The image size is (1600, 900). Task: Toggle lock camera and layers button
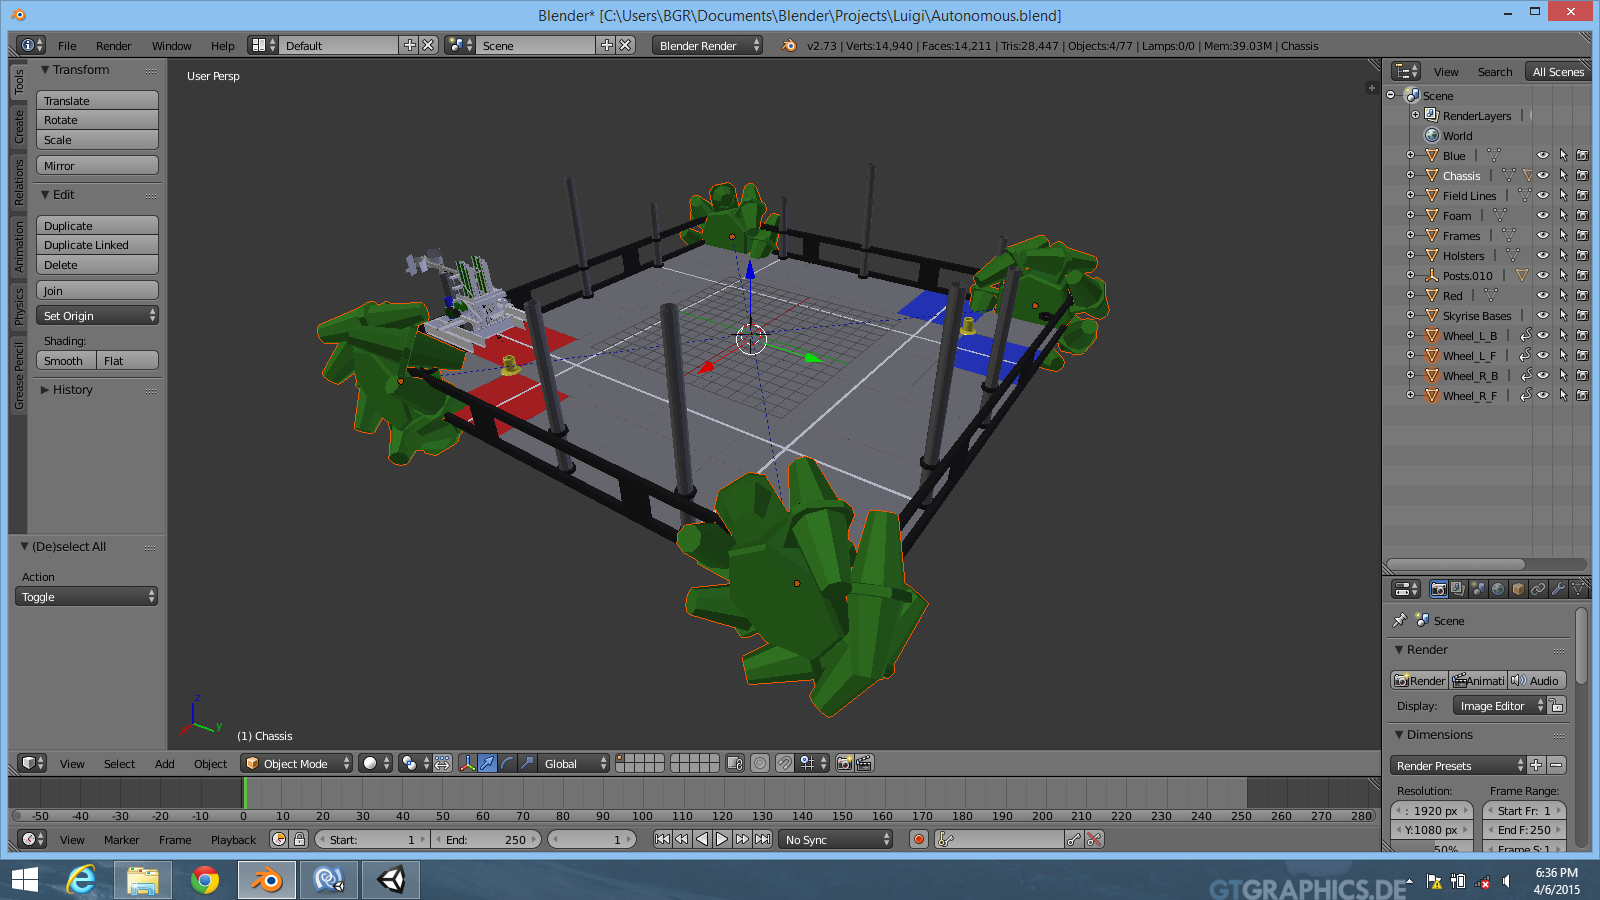735,763
